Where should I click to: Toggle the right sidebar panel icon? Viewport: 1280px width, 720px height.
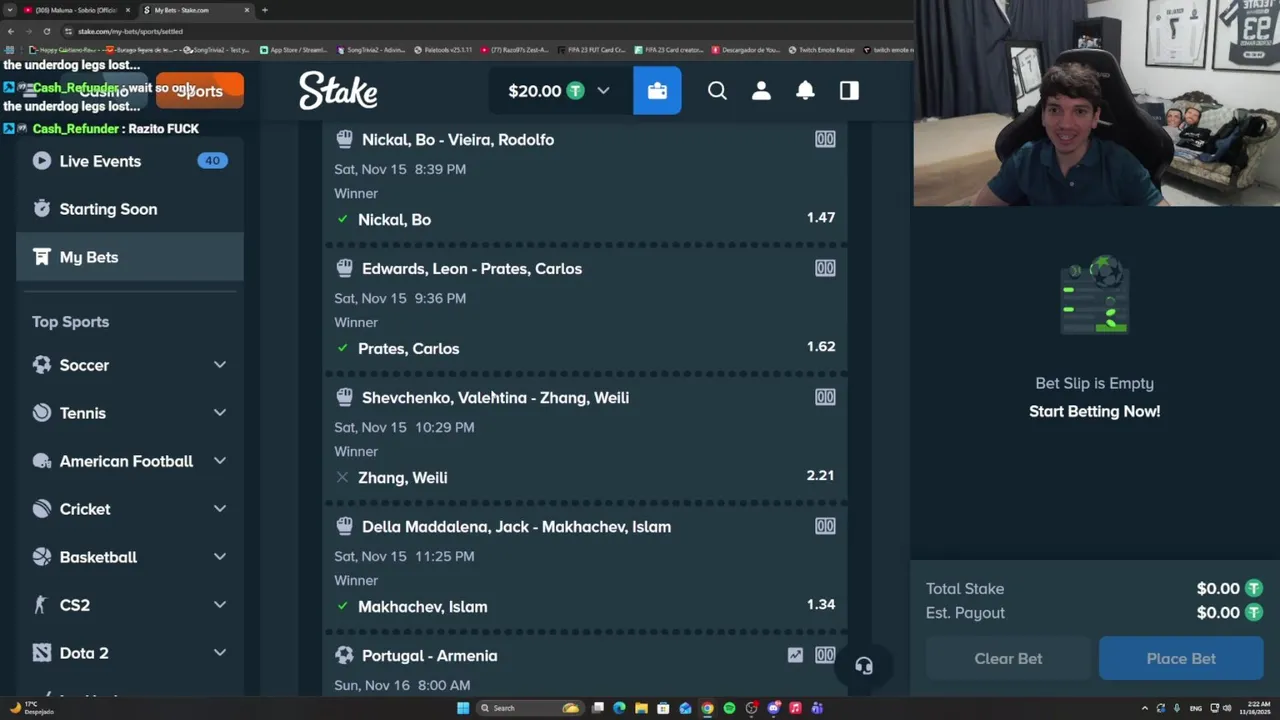tap(849, 91)
